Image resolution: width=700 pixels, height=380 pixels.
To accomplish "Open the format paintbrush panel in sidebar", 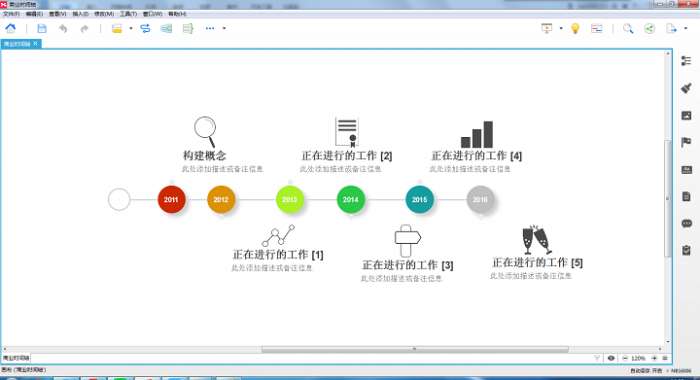I will pos(686,88).
